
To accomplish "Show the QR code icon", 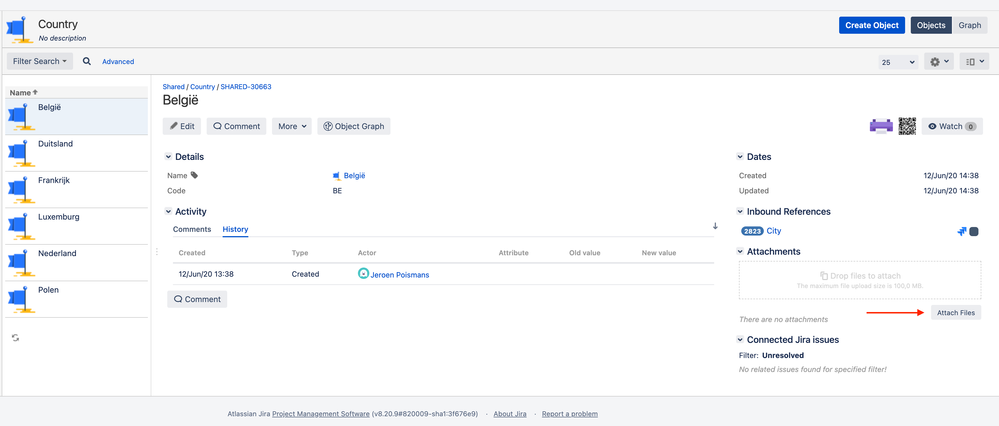I will [907, 126].
